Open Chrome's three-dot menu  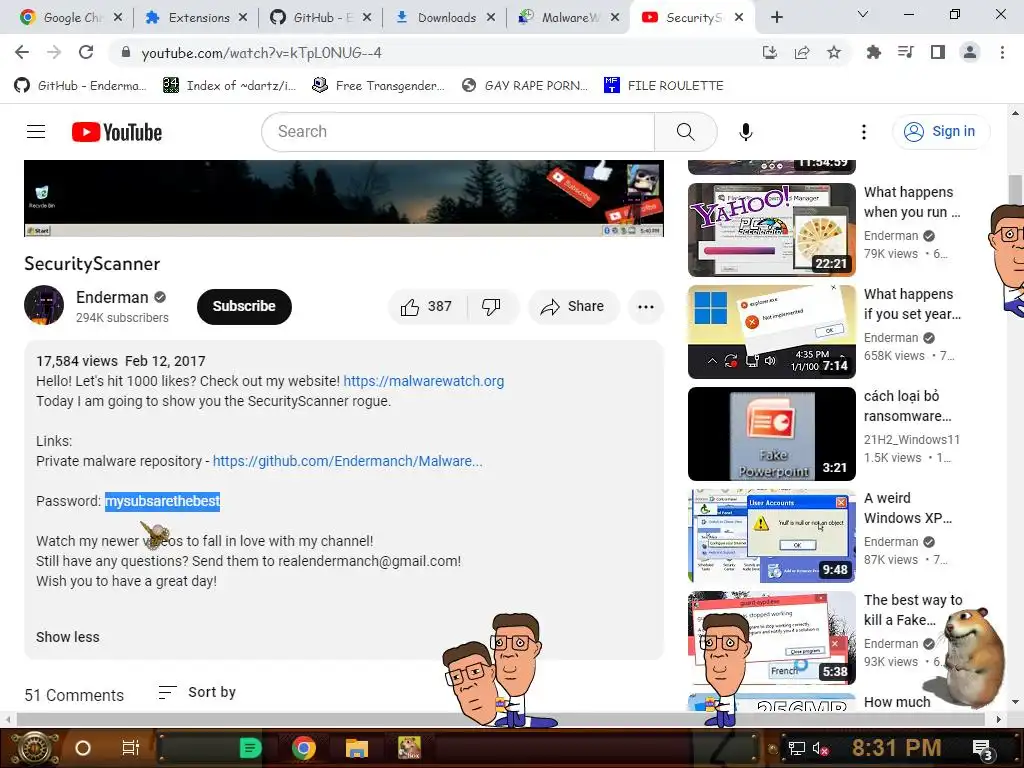click(1002, 52)
